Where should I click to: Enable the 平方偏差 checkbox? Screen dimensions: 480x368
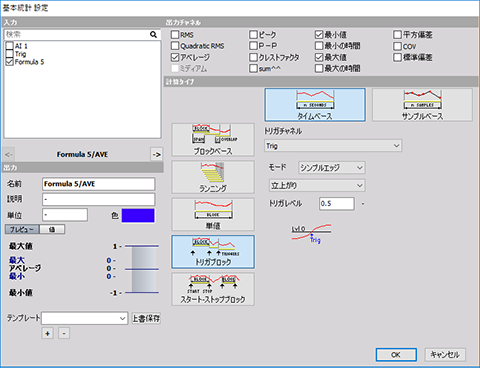[397, 35]
